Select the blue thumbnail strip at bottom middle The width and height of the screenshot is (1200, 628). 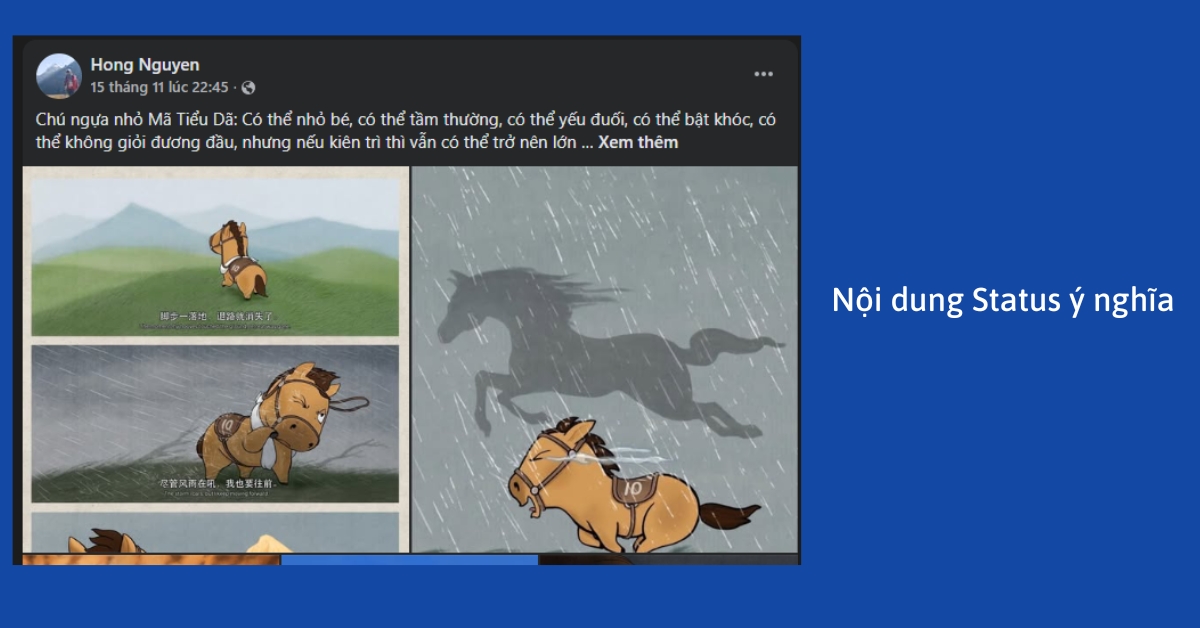410,560
